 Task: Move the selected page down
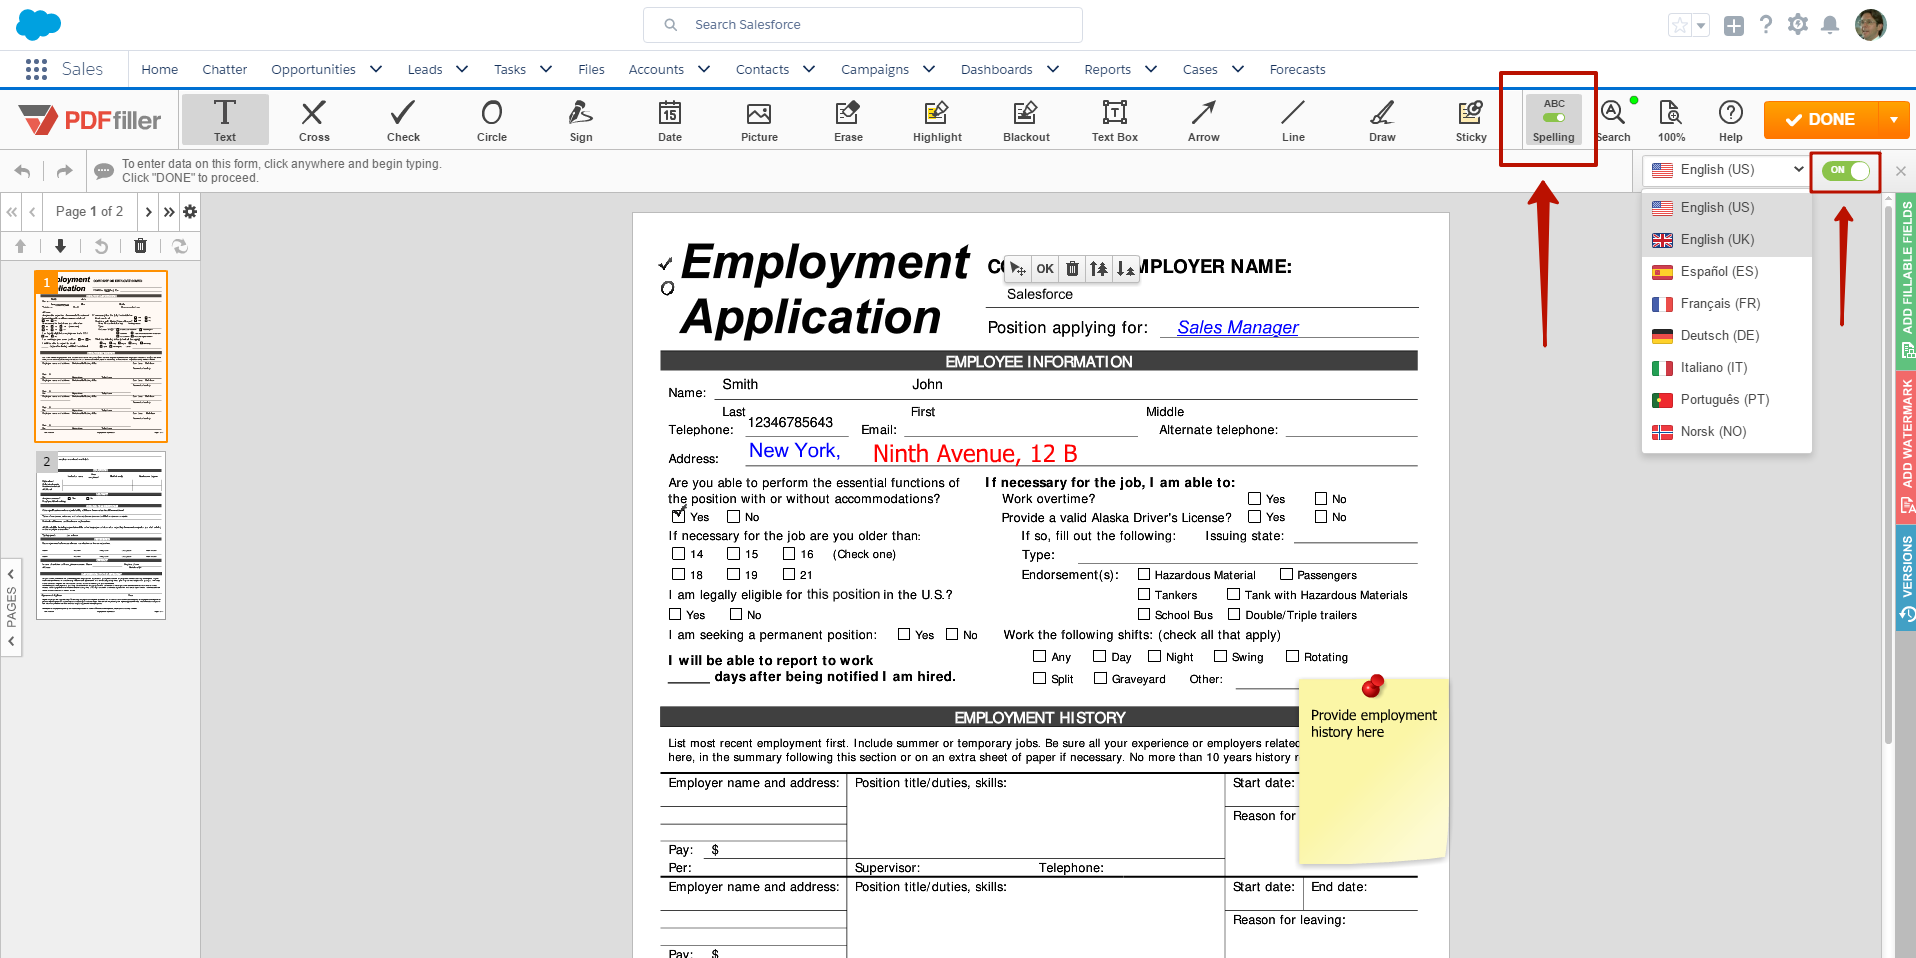60,246
